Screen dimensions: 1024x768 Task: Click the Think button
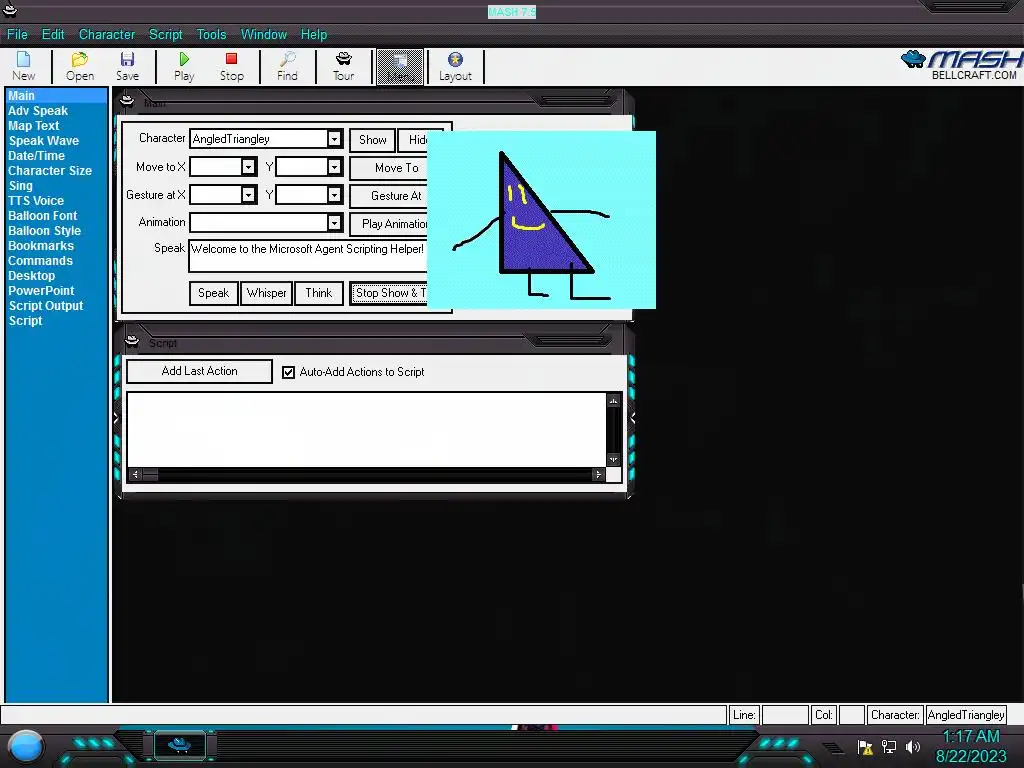click(x=319, y=293)
